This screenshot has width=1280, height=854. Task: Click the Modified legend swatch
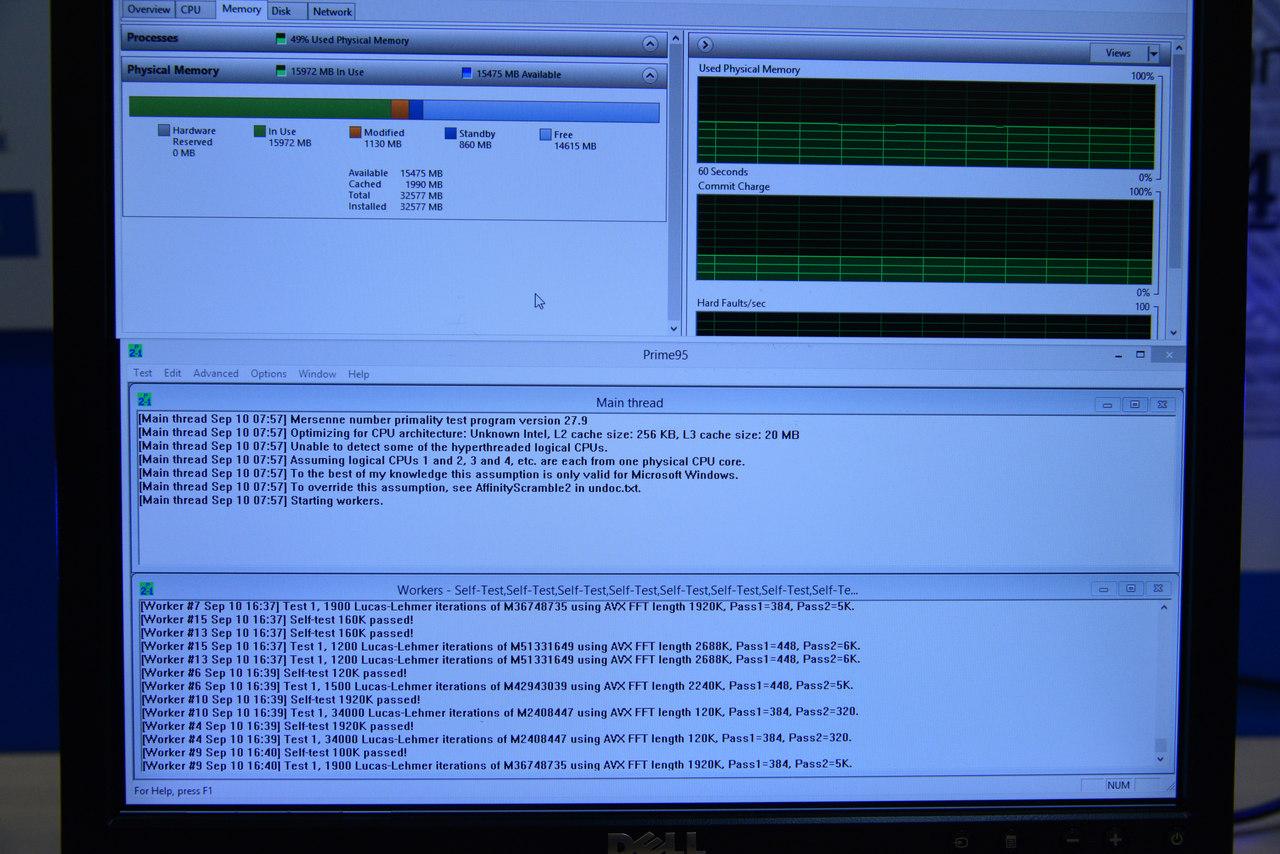(x=355, y=132)
